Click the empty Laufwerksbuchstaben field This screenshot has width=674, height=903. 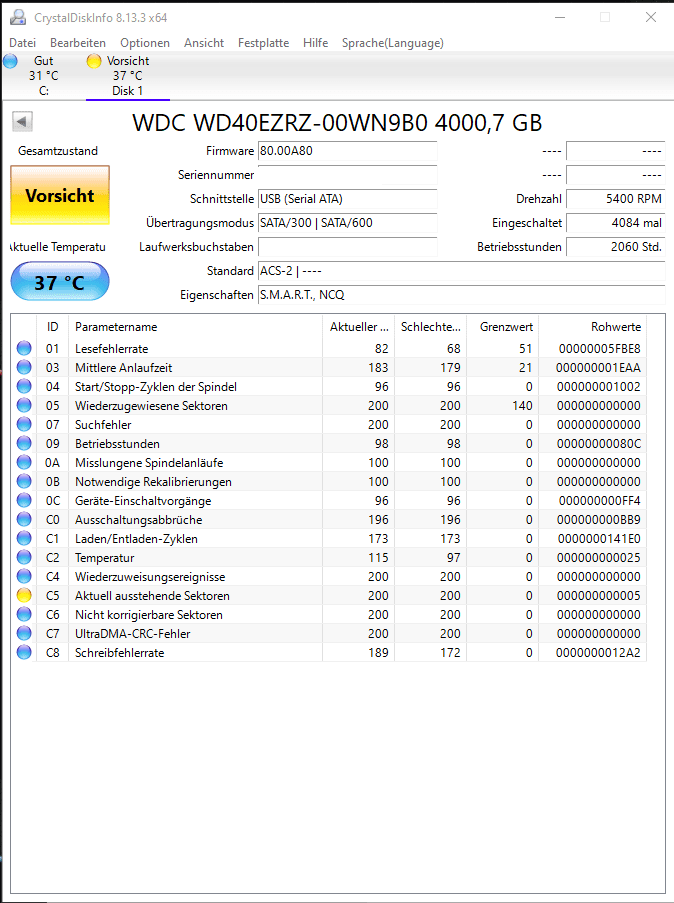tap(347, 247)
